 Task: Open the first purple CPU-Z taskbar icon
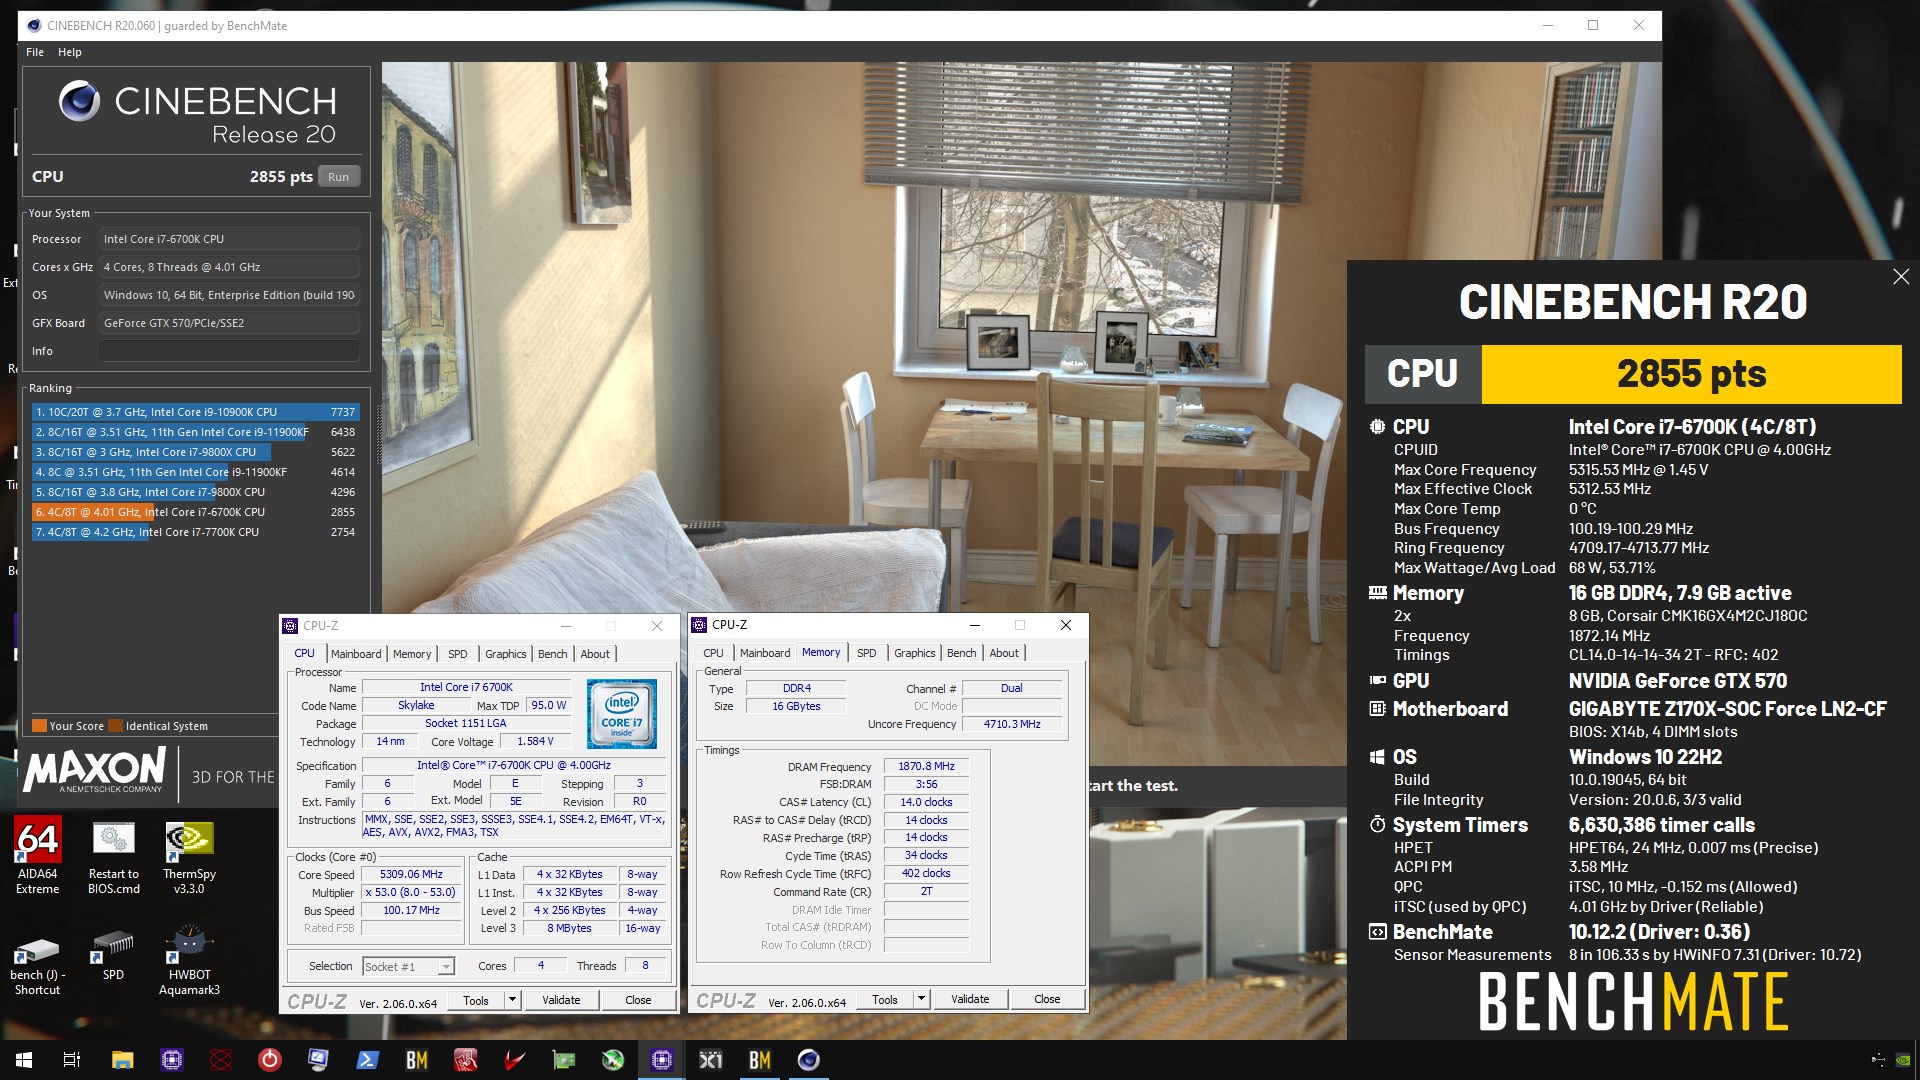[x=172, y=1060]
